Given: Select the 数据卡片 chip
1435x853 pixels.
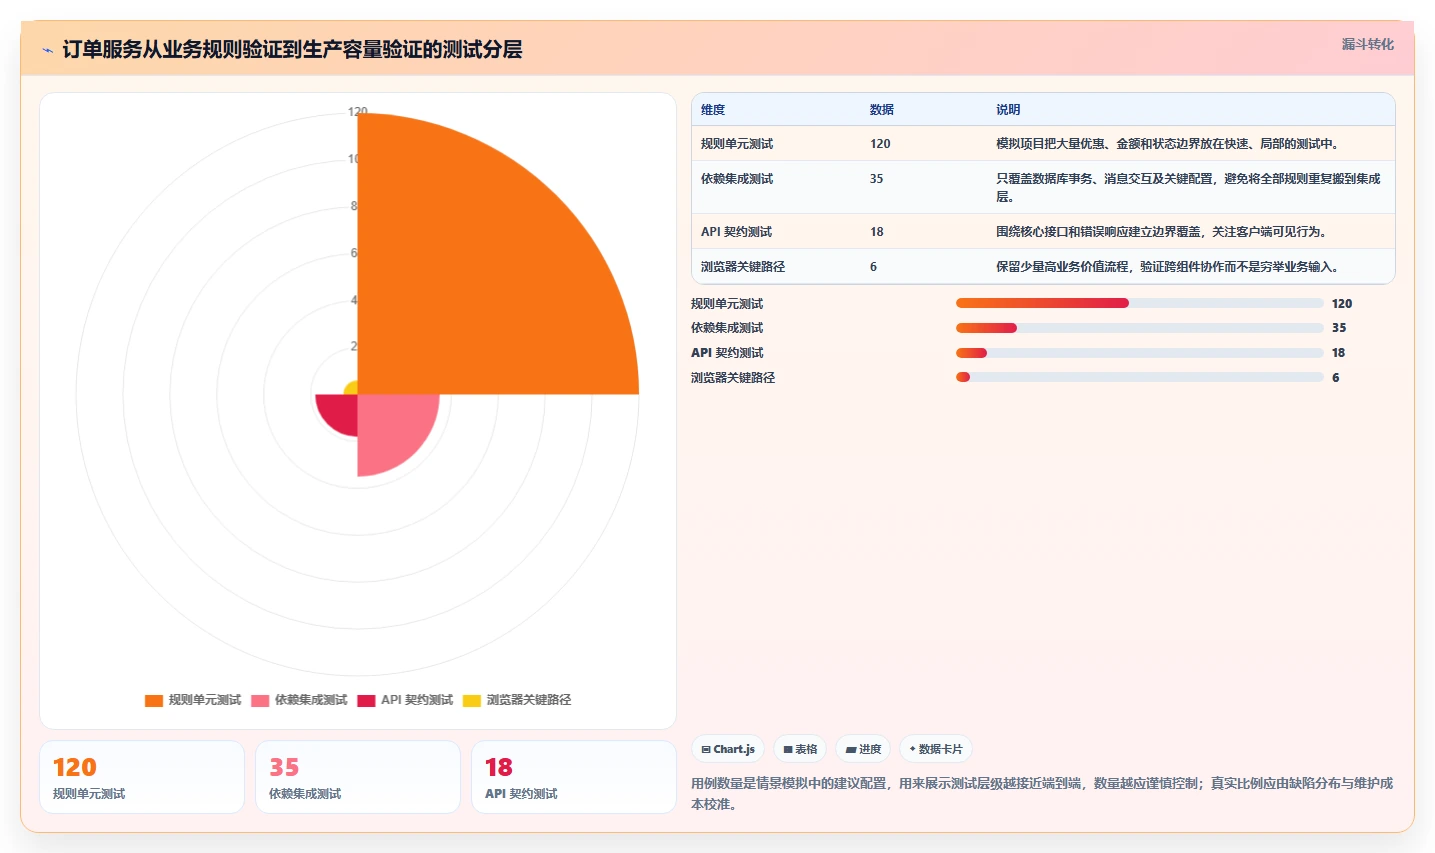Looking at the screenshot, I should pos(936,749).
